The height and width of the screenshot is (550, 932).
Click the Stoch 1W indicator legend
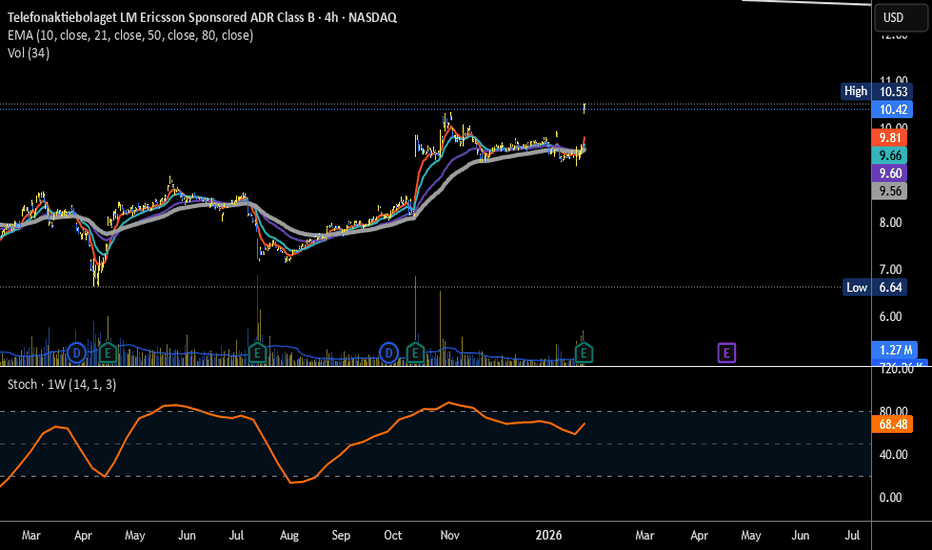click(x=62, y=385)
